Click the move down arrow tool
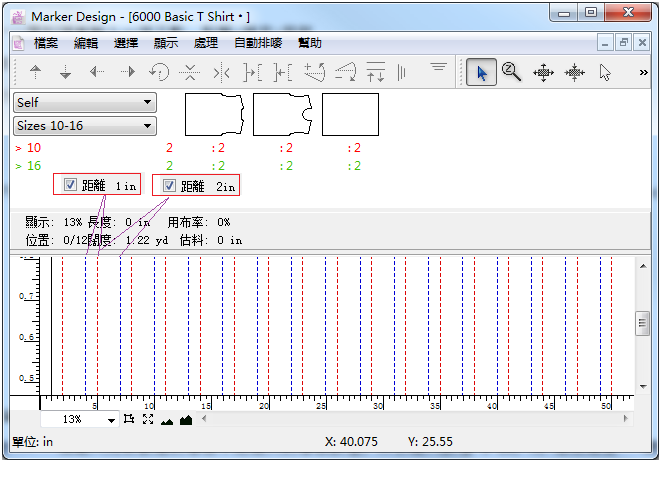This screenshot has height=490, width=662. (x=65, y=72)
